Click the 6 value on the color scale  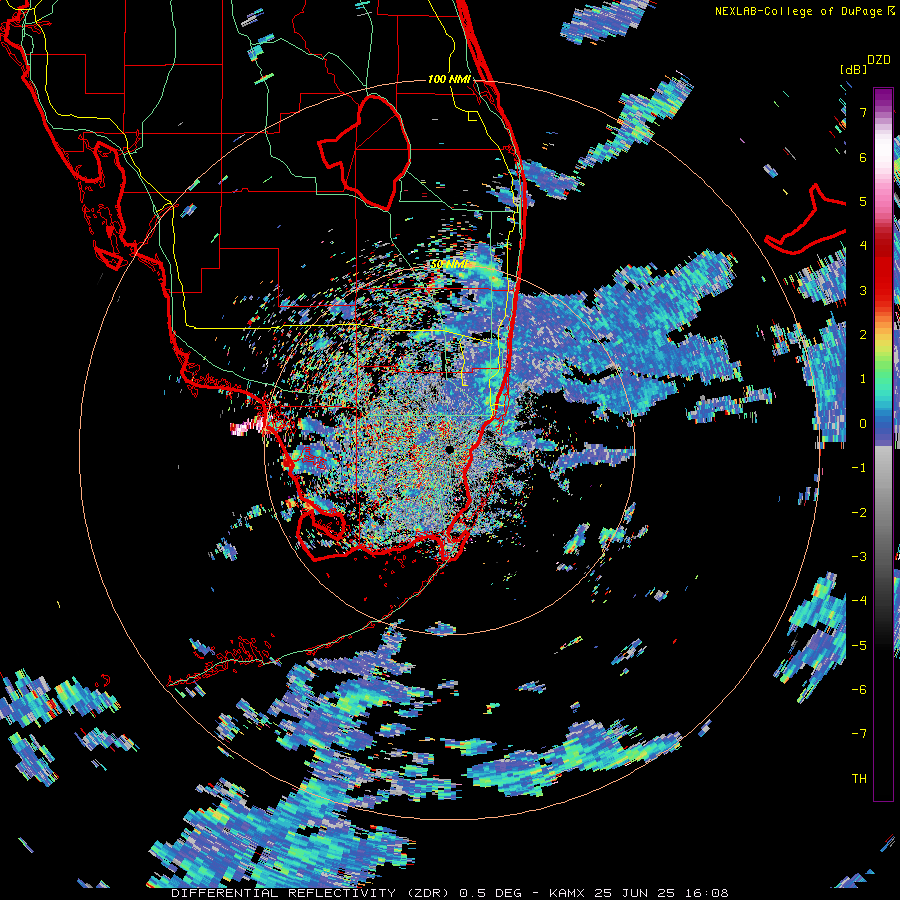(x=863, y=157)
